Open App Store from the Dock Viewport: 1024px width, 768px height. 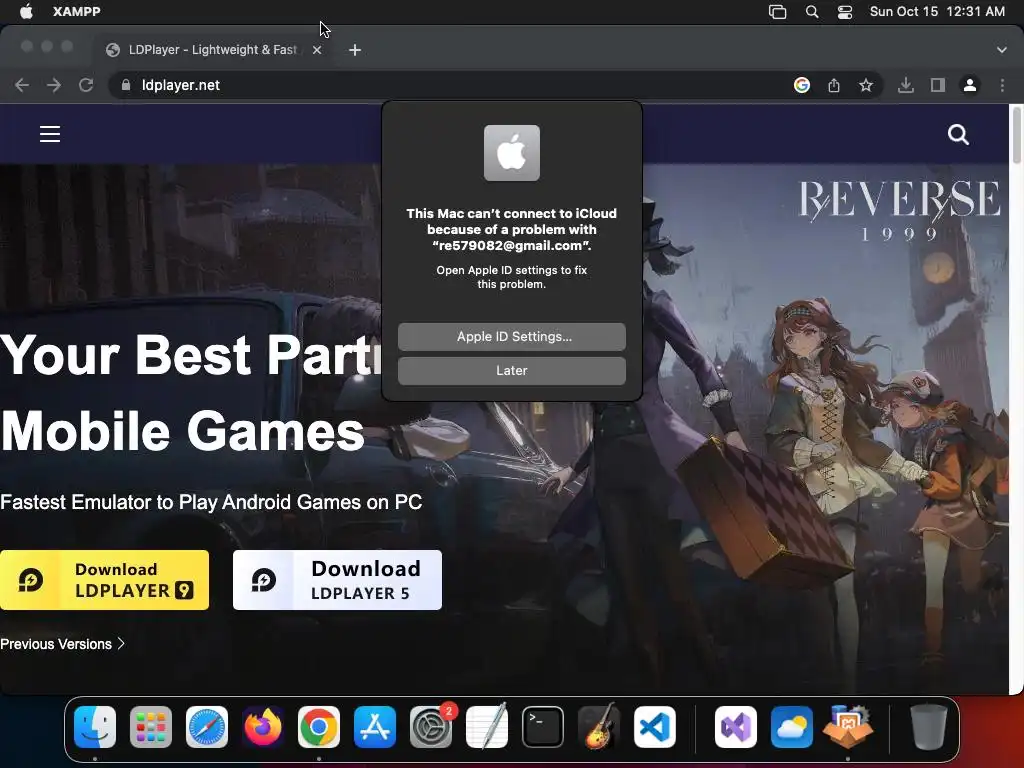pos(375,727)
